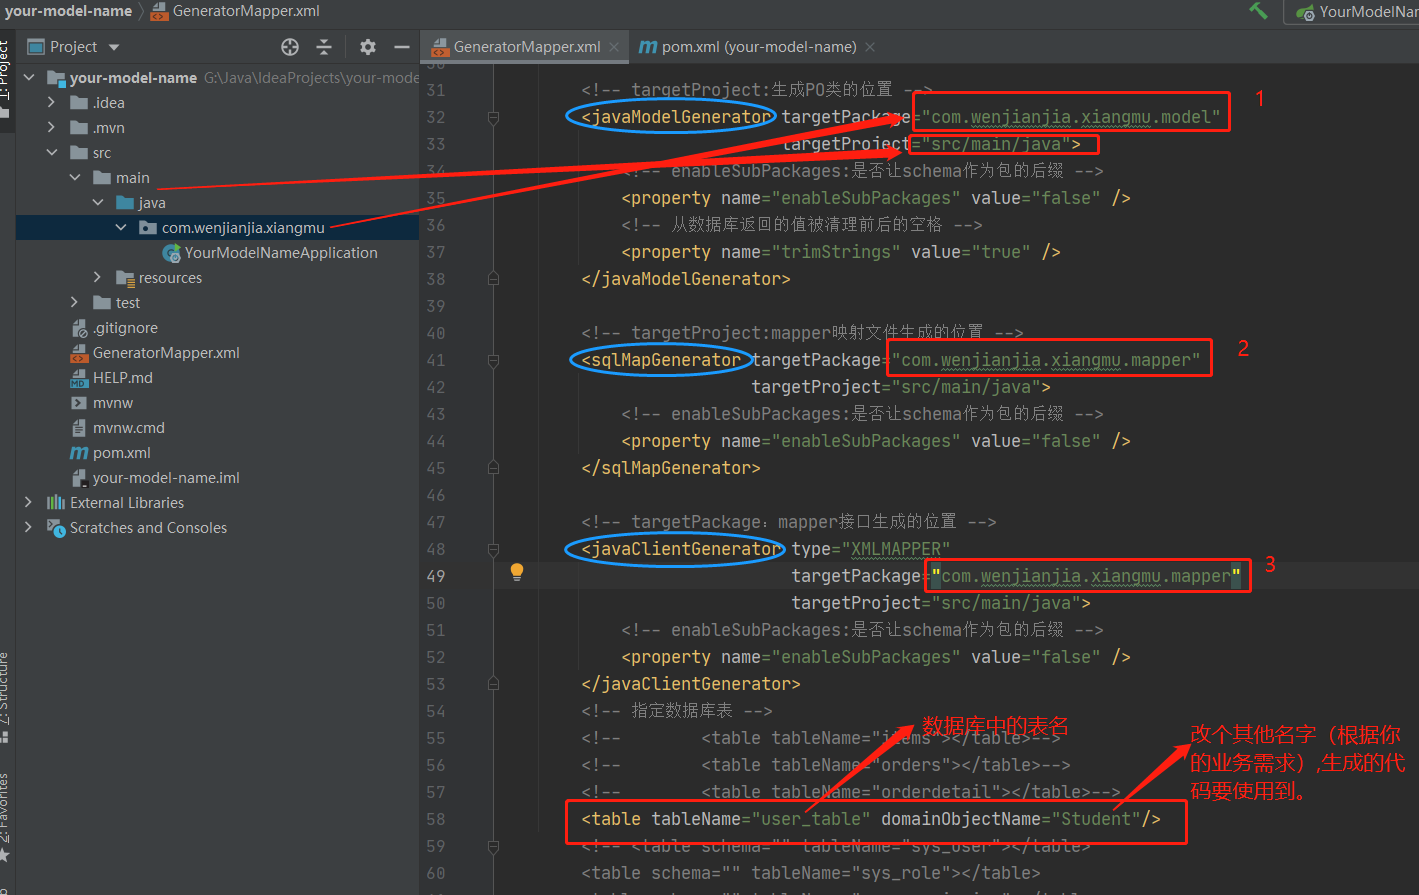Click the Scratches and Consoles icon
The height and width of the screenshot is (895, 1419).
56,528
